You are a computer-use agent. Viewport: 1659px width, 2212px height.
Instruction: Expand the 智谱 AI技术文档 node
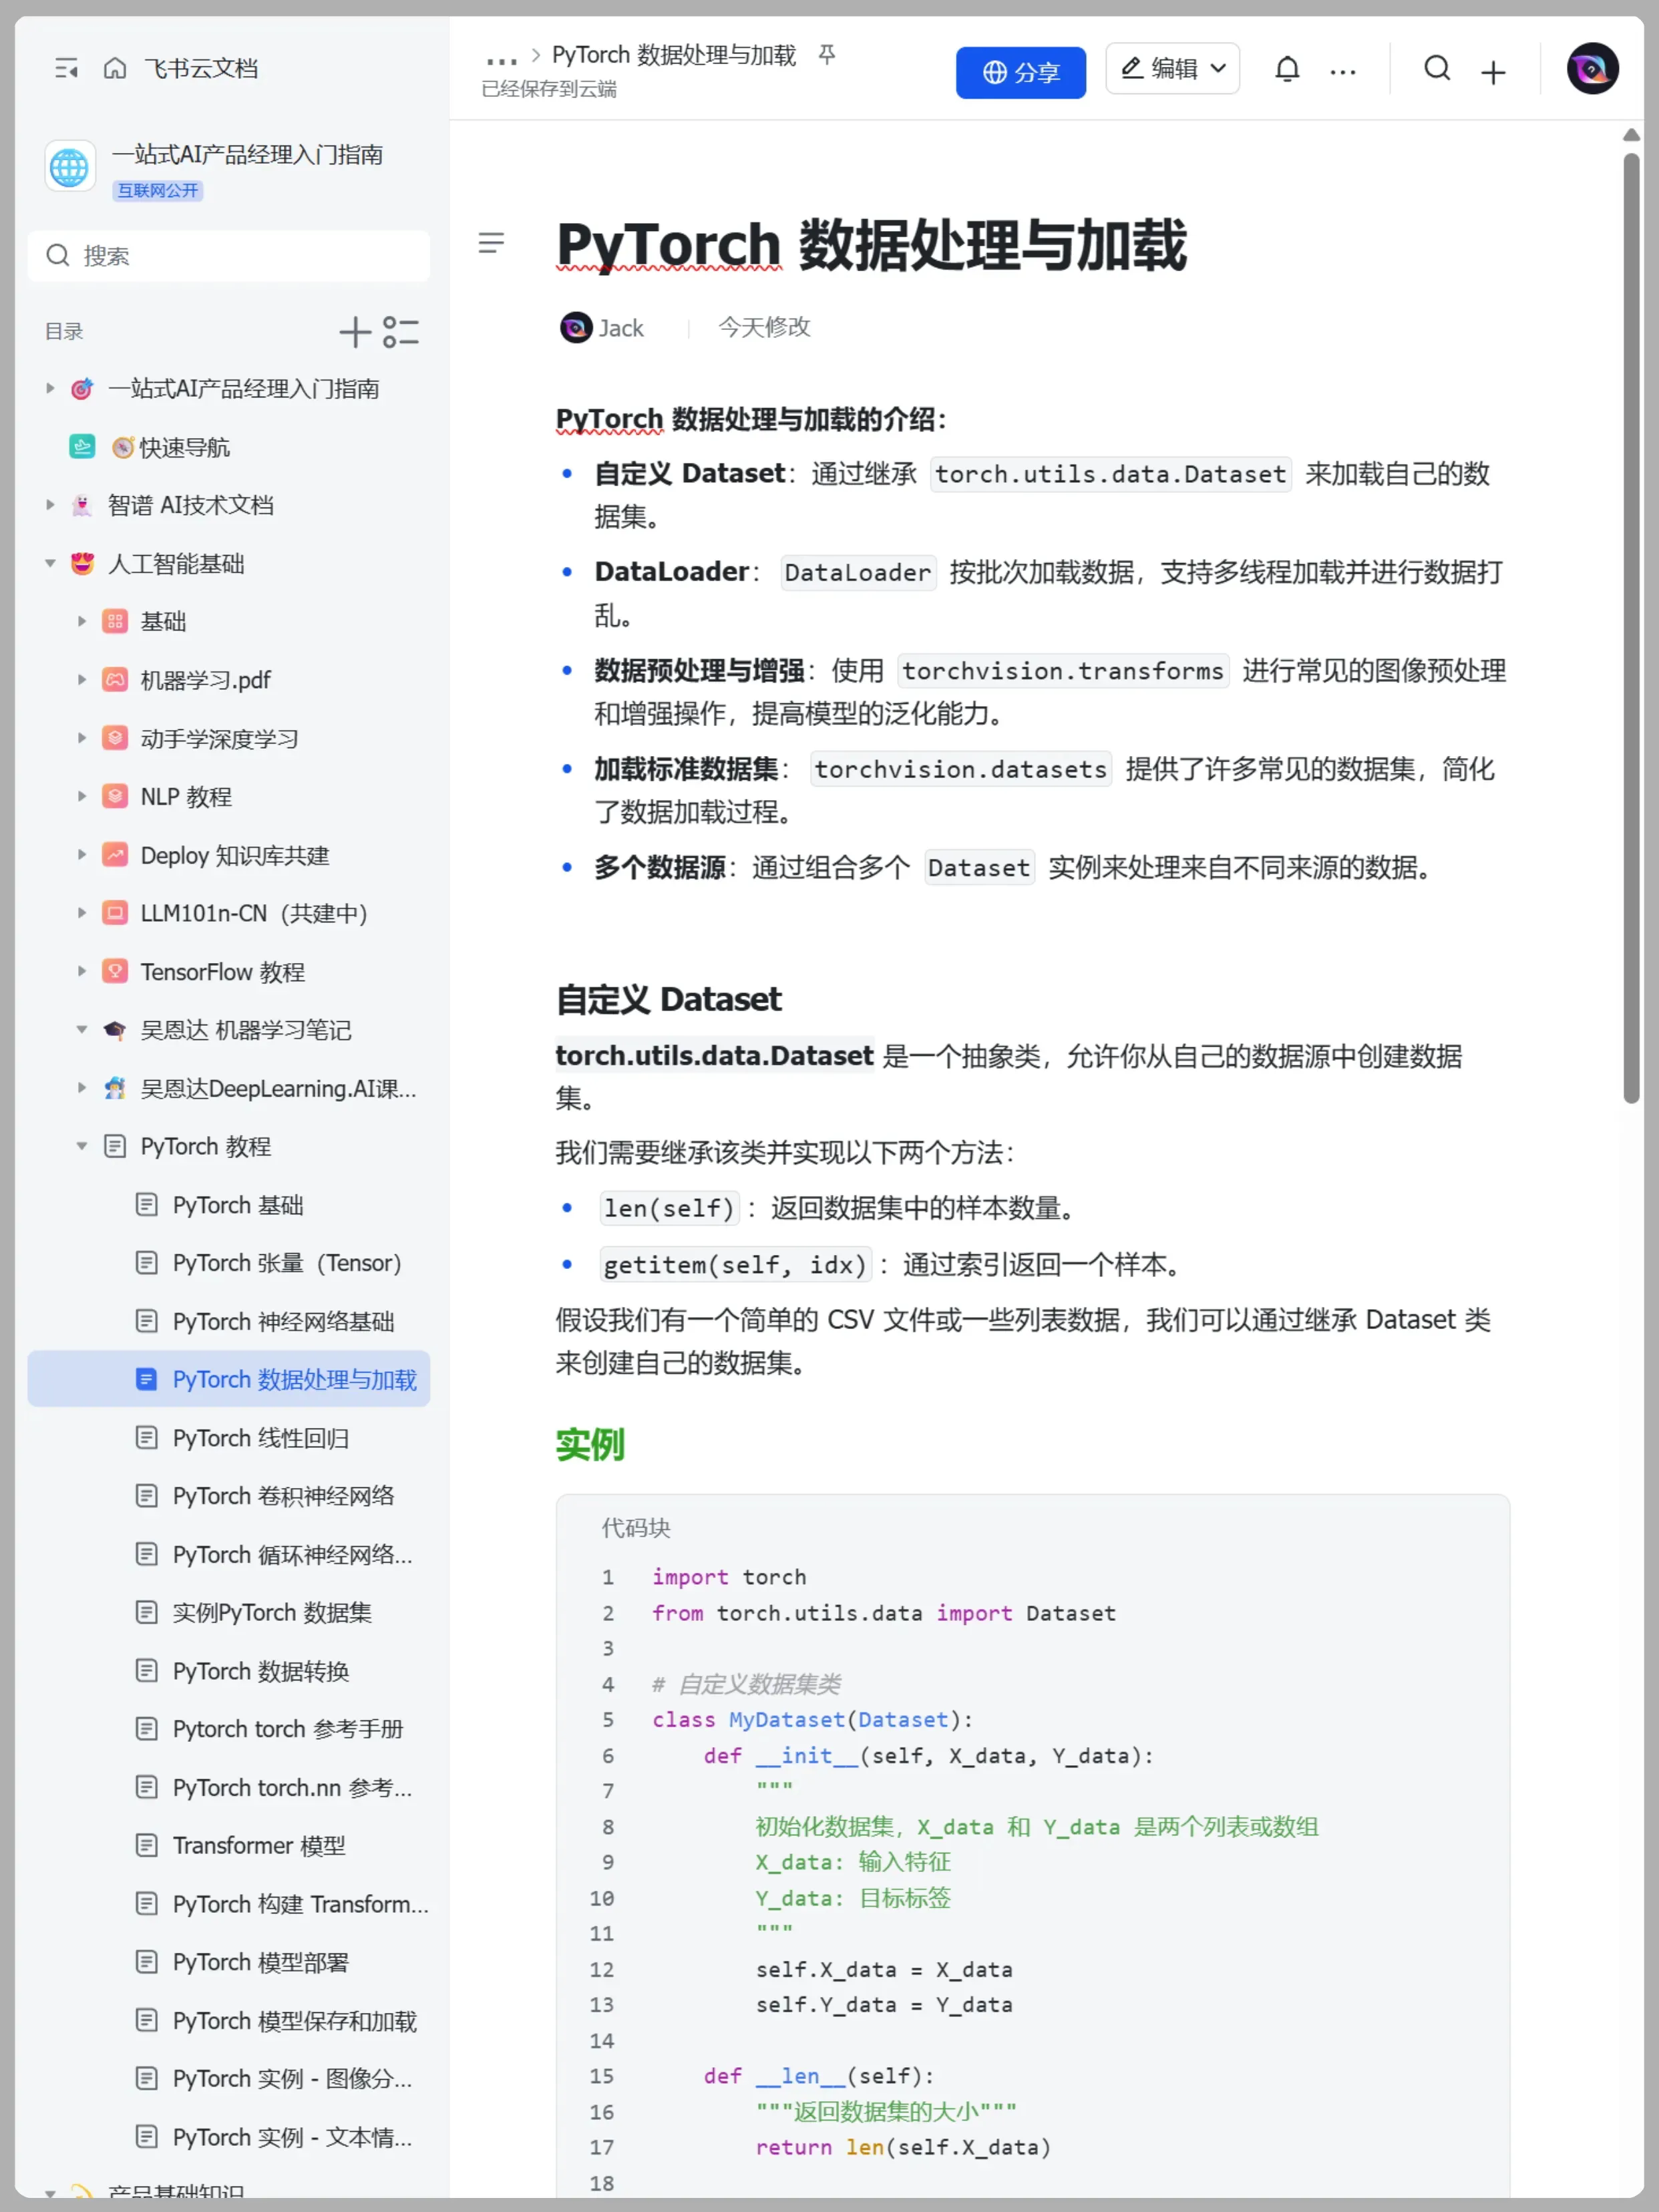click(x=50, y=505)
